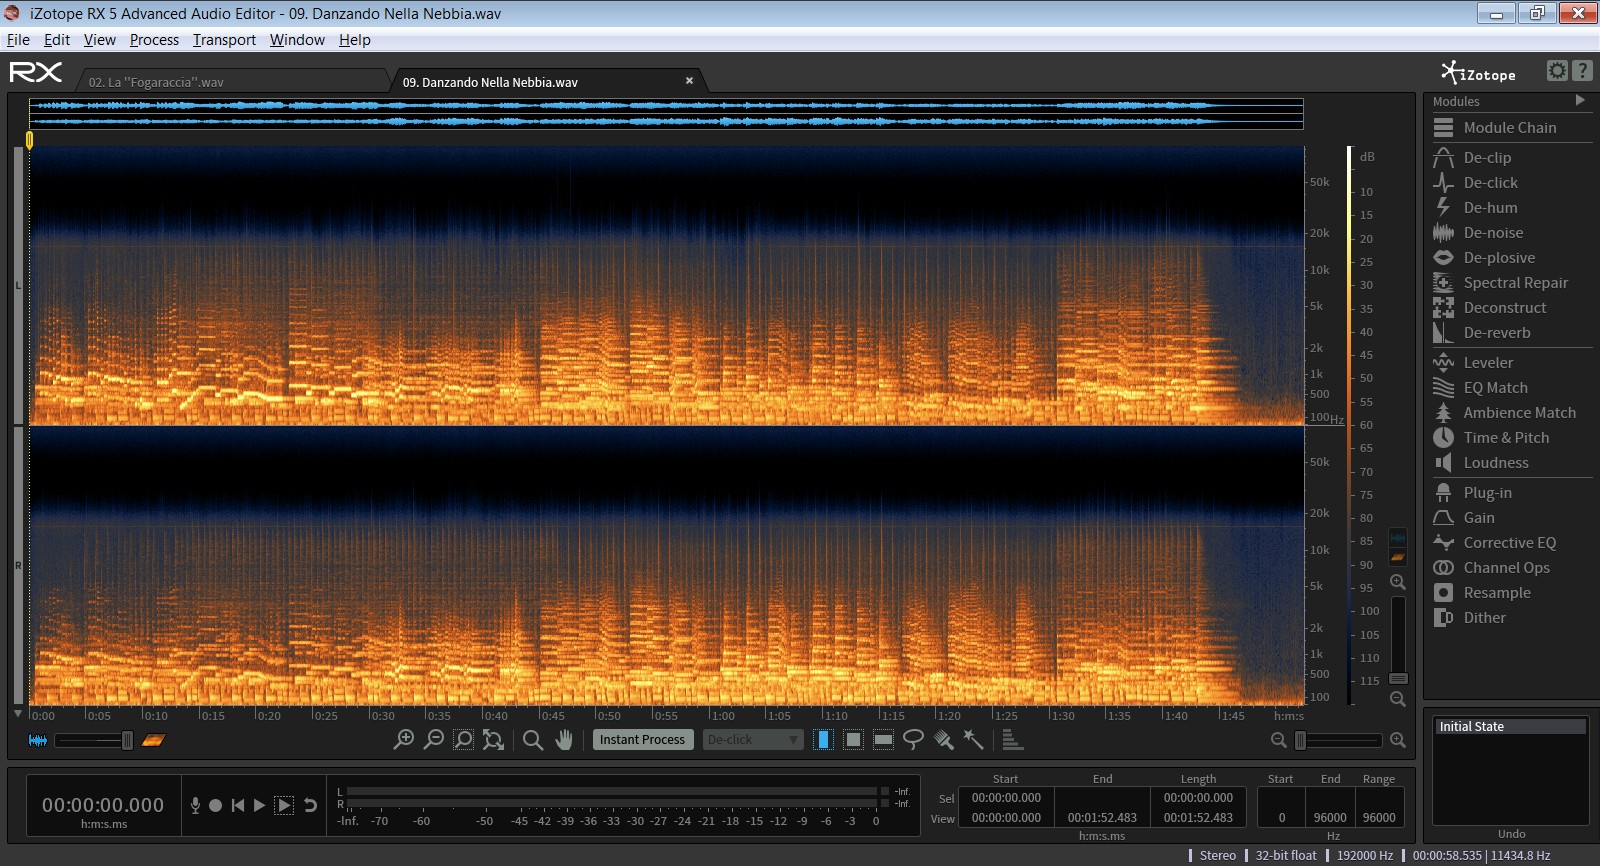
Task: Click the spectrum analyzer bars icon
Action: (1012, 740)
